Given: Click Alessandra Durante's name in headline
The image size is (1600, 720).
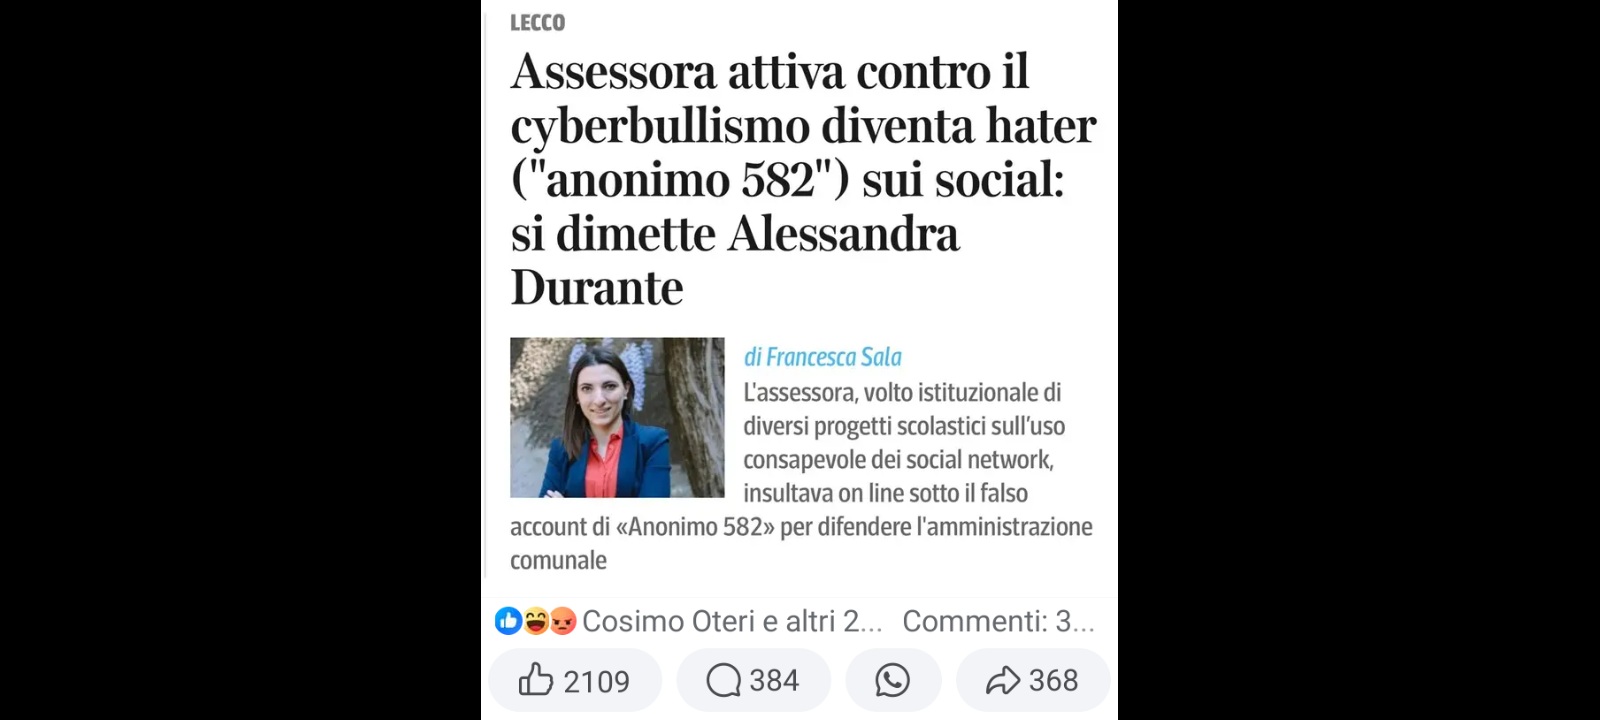Looking at the screenshot, I should click(735, 260).
